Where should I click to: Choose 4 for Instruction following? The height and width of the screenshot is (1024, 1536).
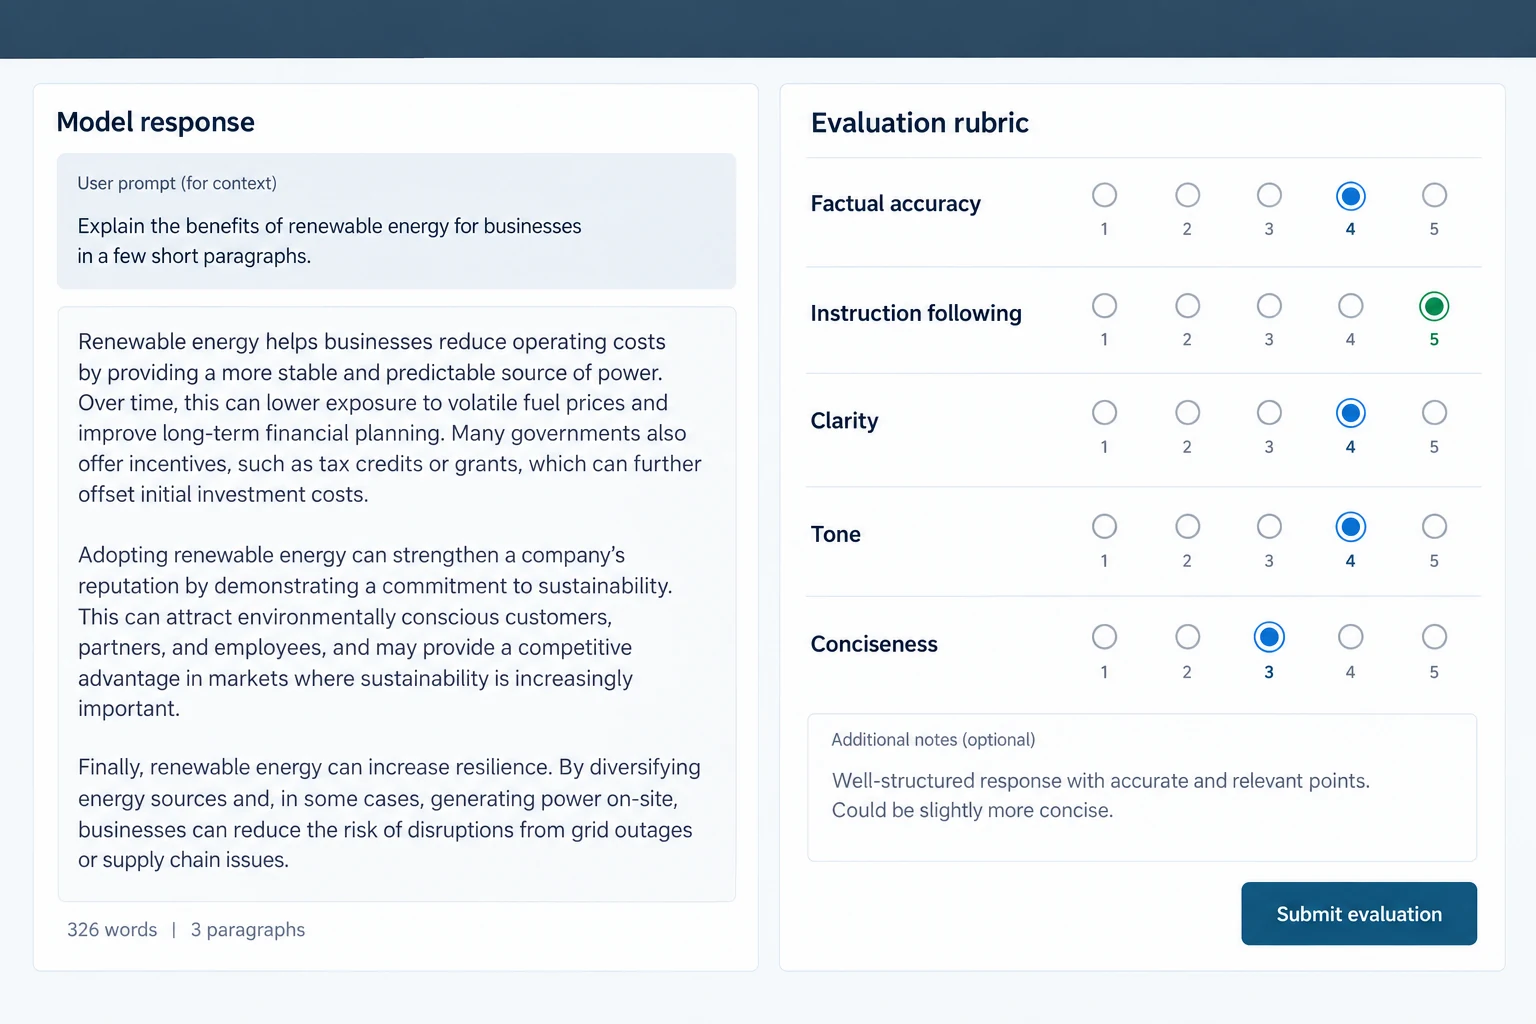[1350, 306]
